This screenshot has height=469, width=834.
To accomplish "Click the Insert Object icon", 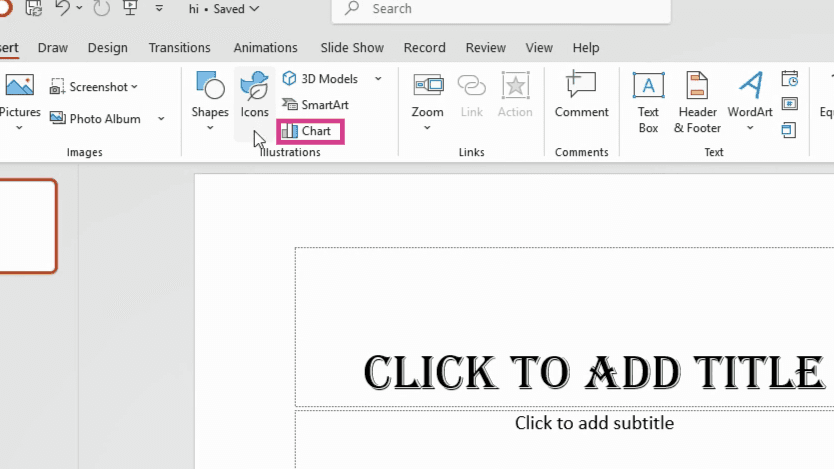I will pos(789,129).
